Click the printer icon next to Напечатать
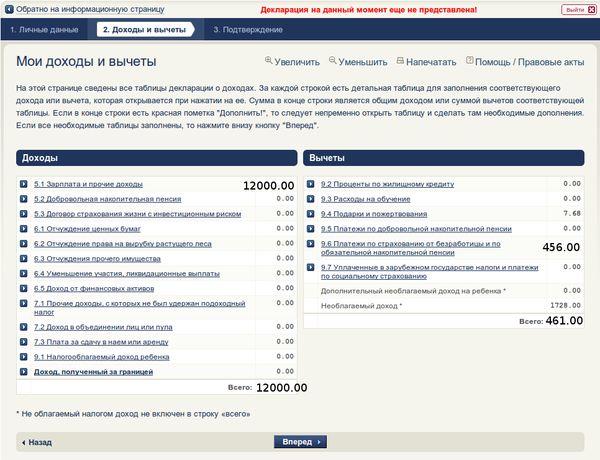The width and height of the screenshot is (600, 460). click(400, 61)
